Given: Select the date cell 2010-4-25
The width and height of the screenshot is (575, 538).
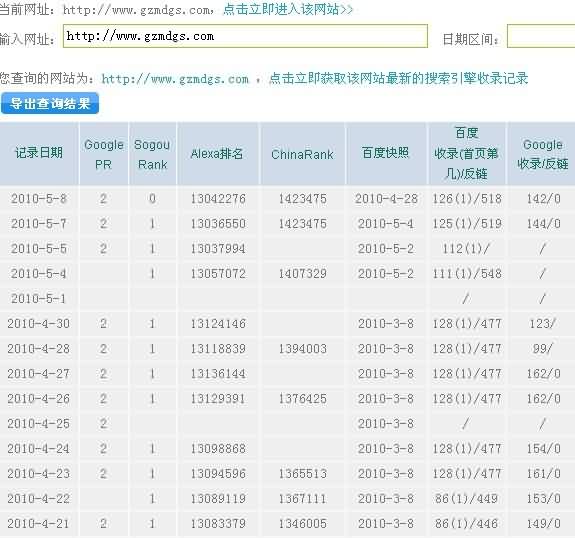Looking at the screenshot, I should click(39, 424).
